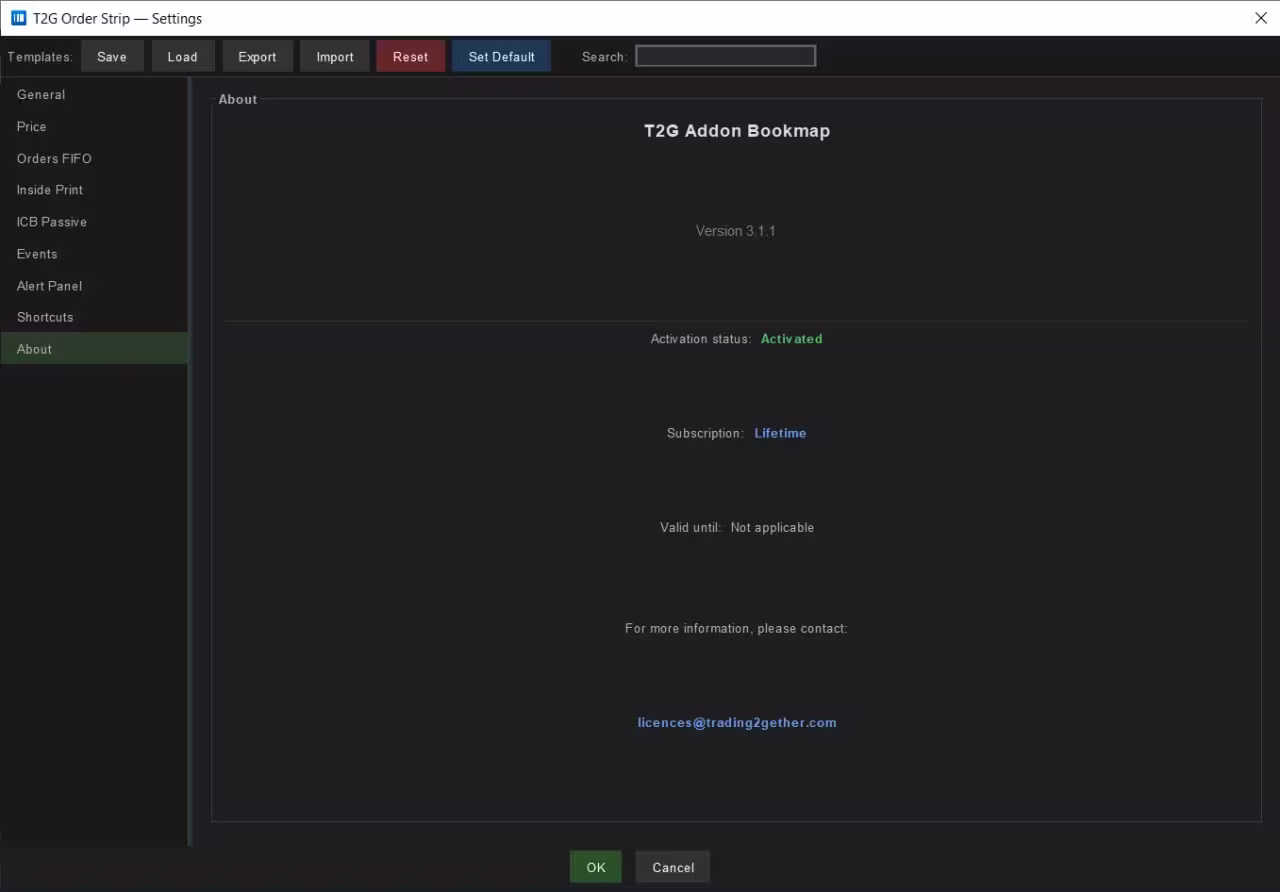Click the T2G Addon Bookmap heading
1280x892 pixels.
coord(737,131)
